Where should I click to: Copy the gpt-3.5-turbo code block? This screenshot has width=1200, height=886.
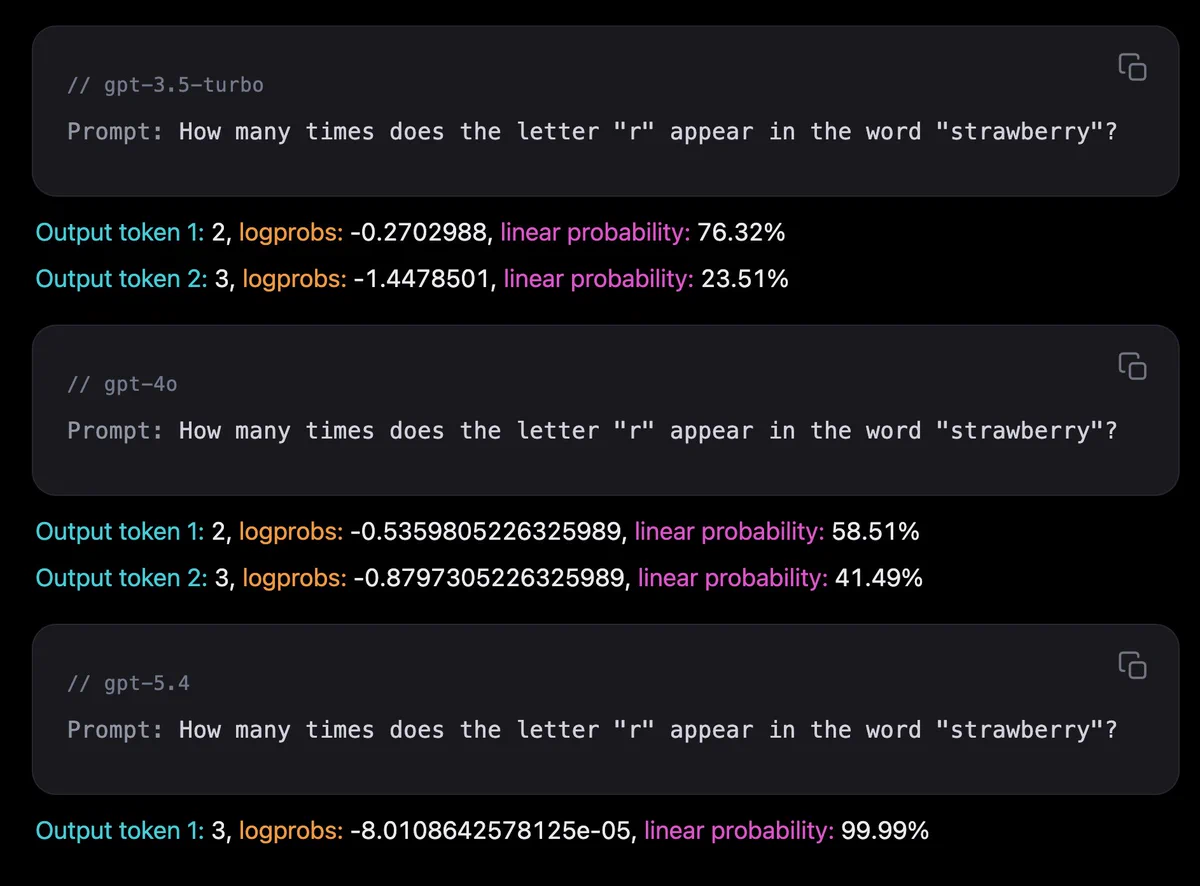click(1132, 67)
